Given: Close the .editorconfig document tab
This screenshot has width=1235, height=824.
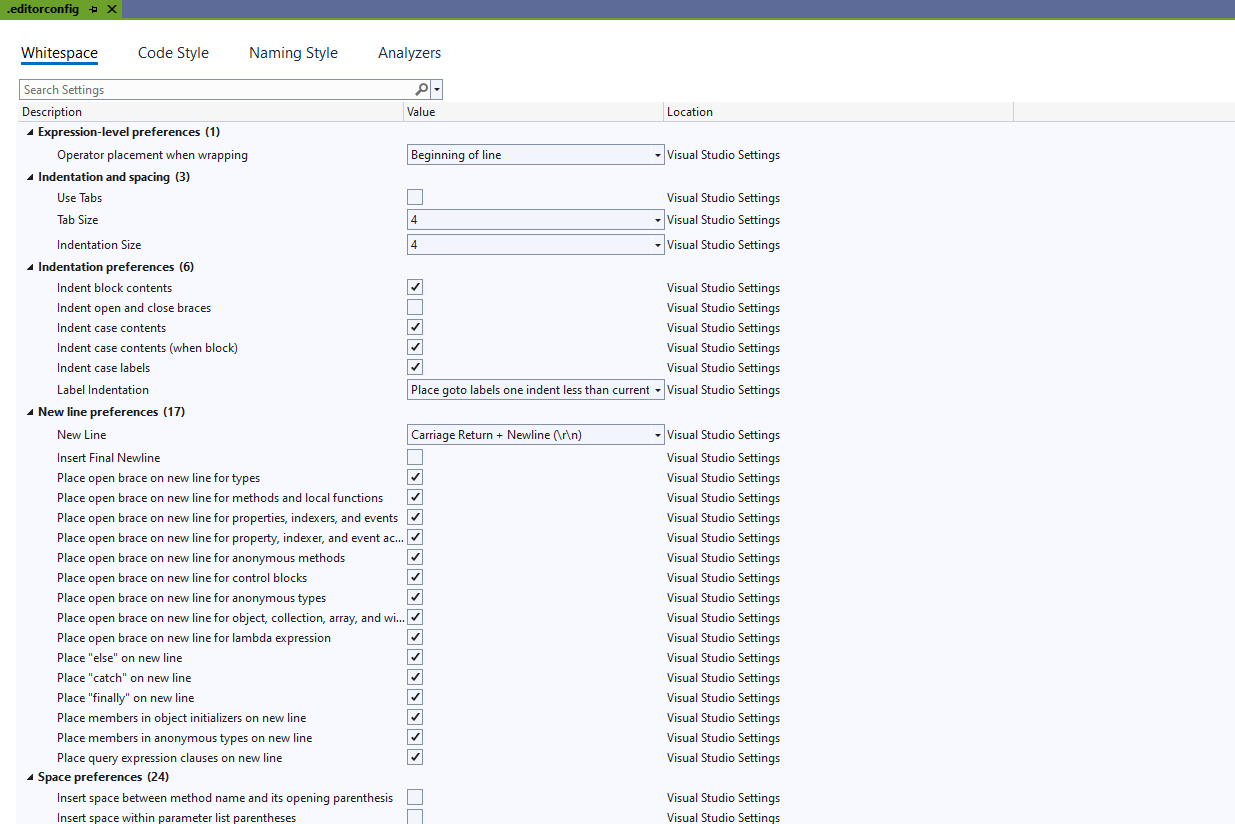Looking at the screenshot, I should [111, 9].
